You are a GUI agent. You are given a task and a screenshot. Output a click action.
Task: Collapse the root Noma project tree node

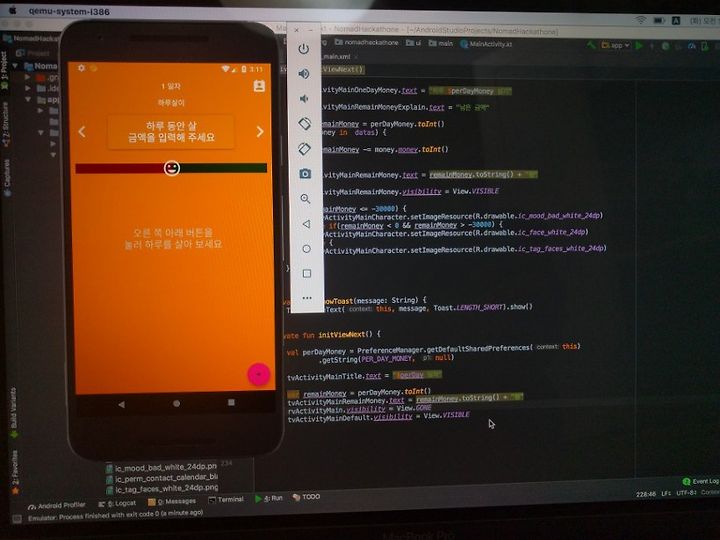(x=15, y=66)
